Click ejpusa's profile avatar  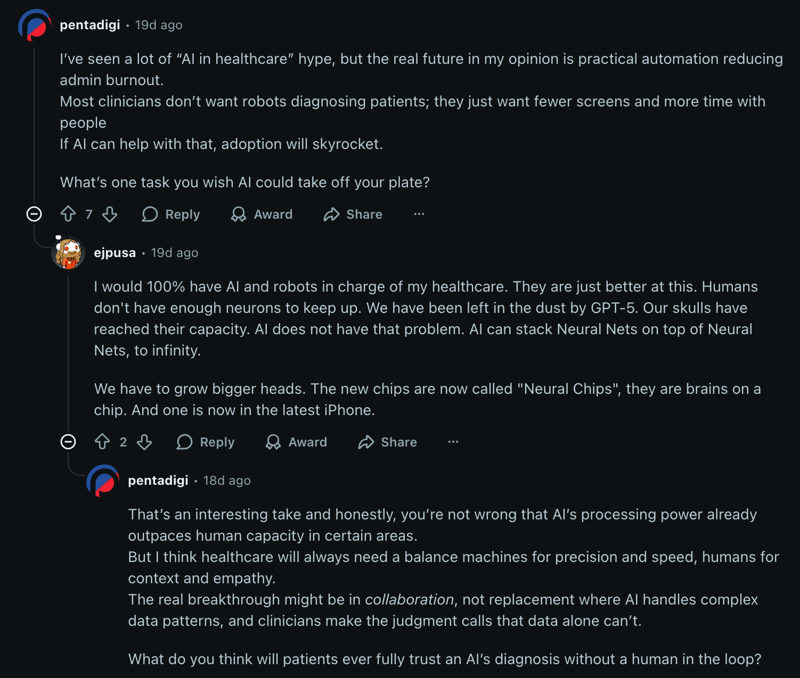[68, 253]
